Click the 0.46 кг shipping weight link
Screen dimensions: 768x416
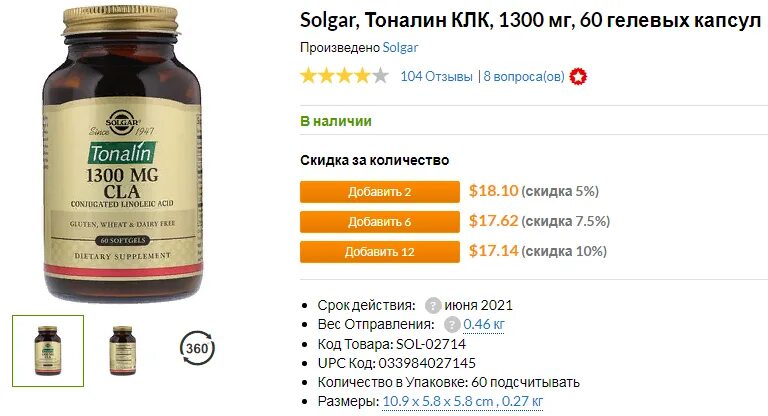483,324
